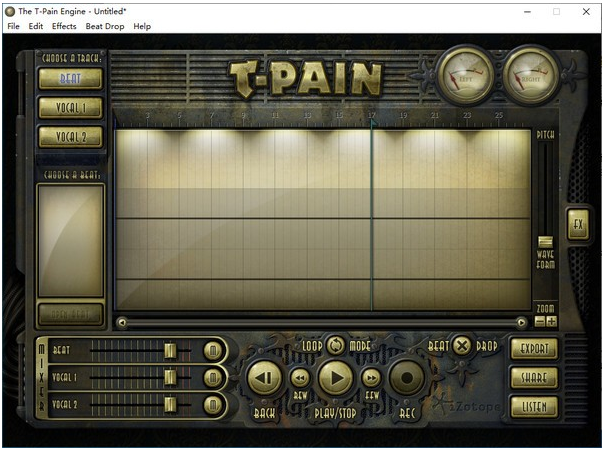Mute the Vocal 1 mixer channel
This screenshot has width=606, height=454.
click(212, 377)
